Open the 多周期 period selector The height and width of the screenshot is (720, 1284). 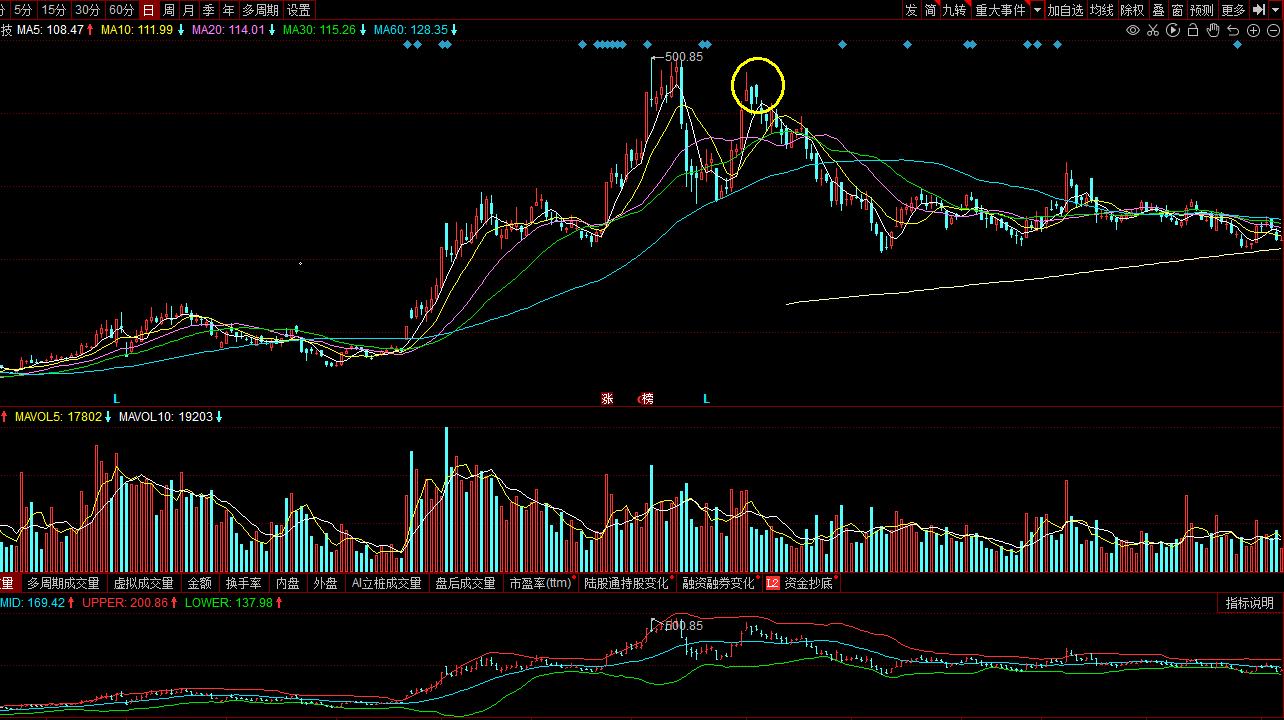tap(260, 10)
